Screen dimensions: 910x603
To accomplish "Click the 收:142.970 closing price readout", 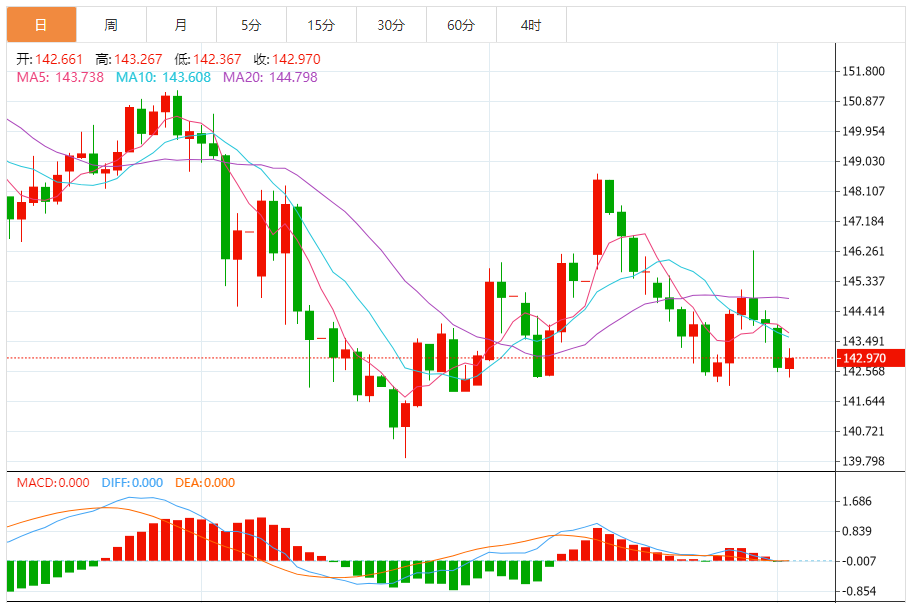I will 287,59.
